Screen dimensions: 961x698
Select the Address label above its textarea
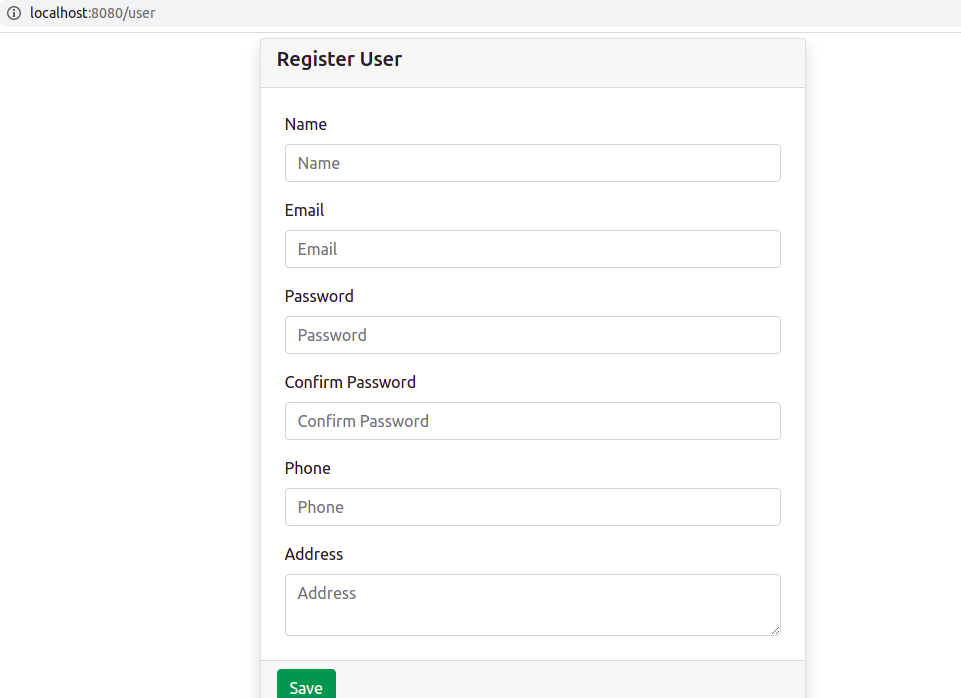[x=314, y=554]
